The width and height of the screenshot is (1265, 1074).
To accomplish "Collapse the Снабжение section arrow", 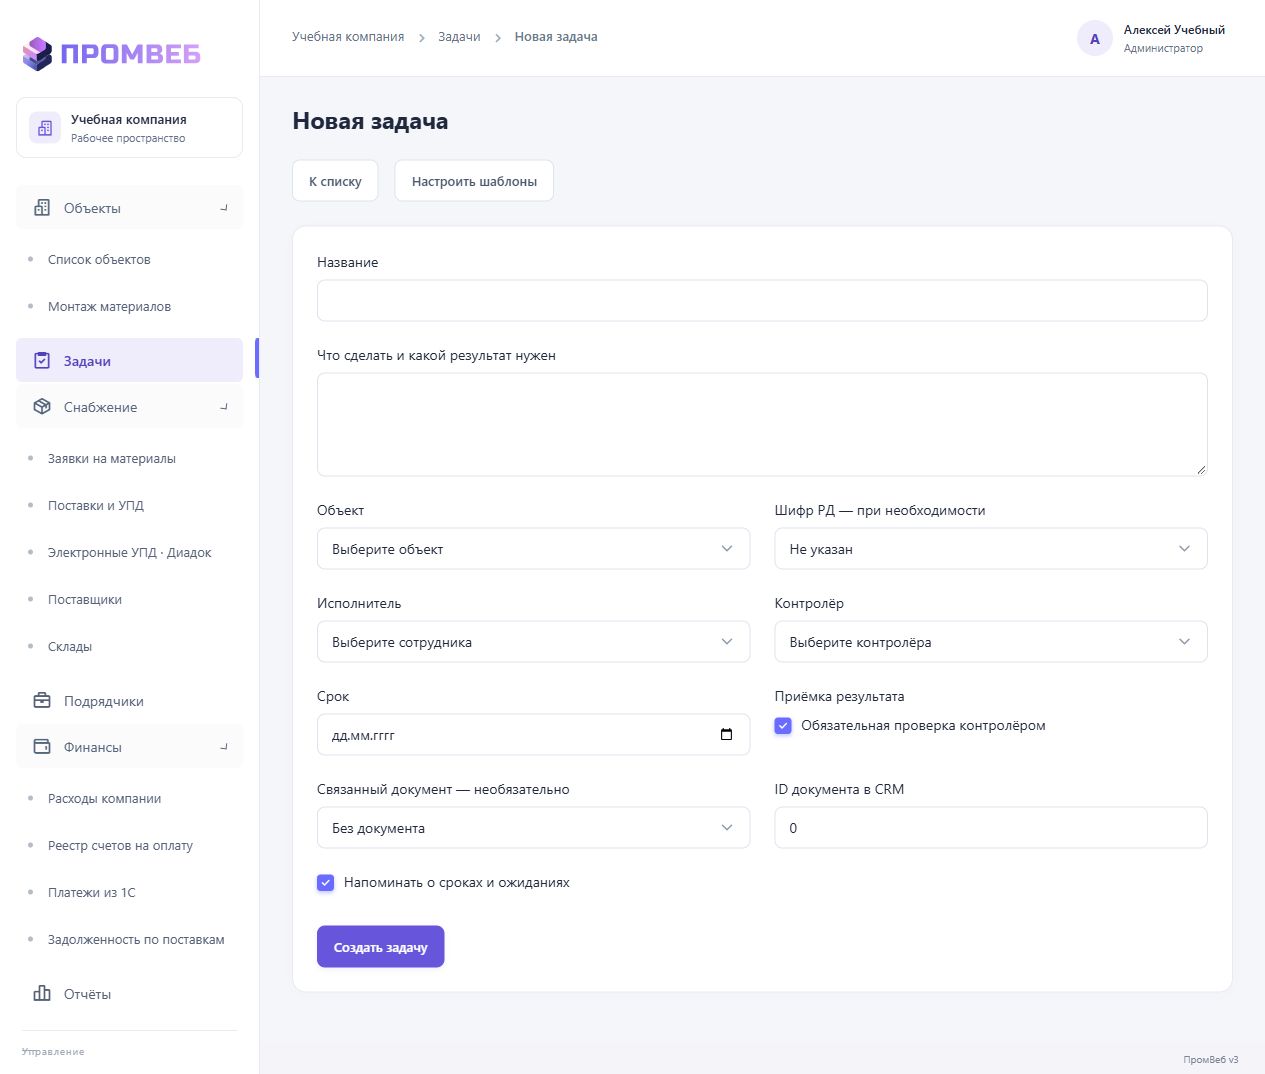I will pos(224,407).
